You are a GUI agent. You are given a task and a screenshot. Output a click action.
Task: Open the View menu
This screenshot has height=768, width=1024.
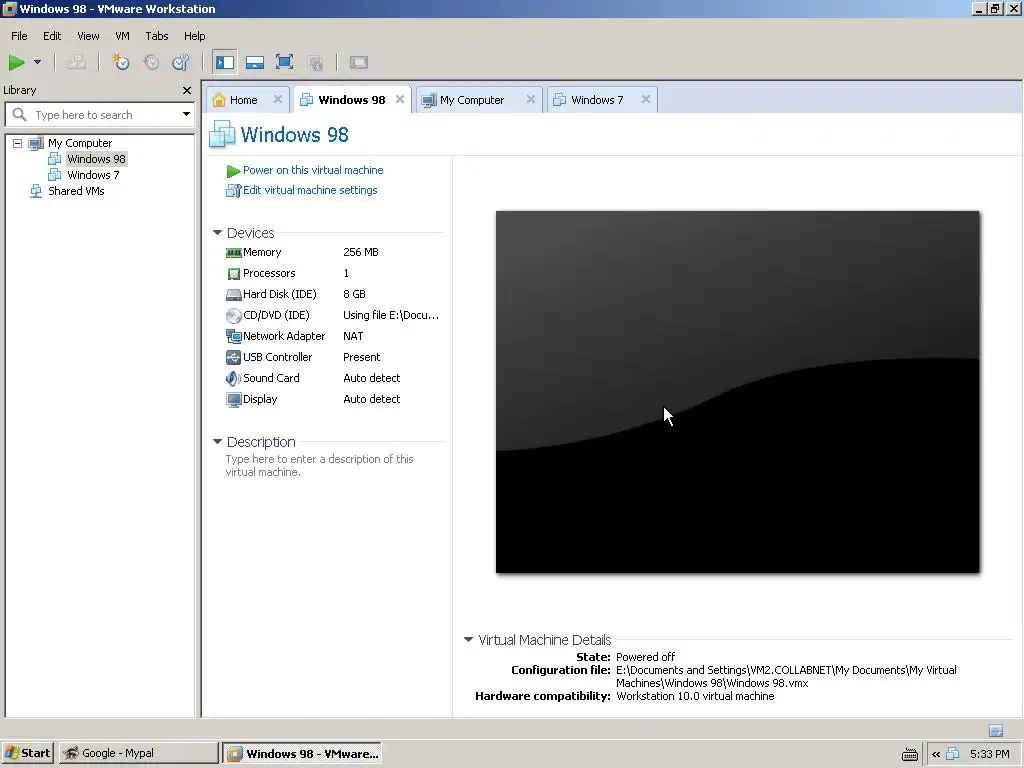(88, 36)
